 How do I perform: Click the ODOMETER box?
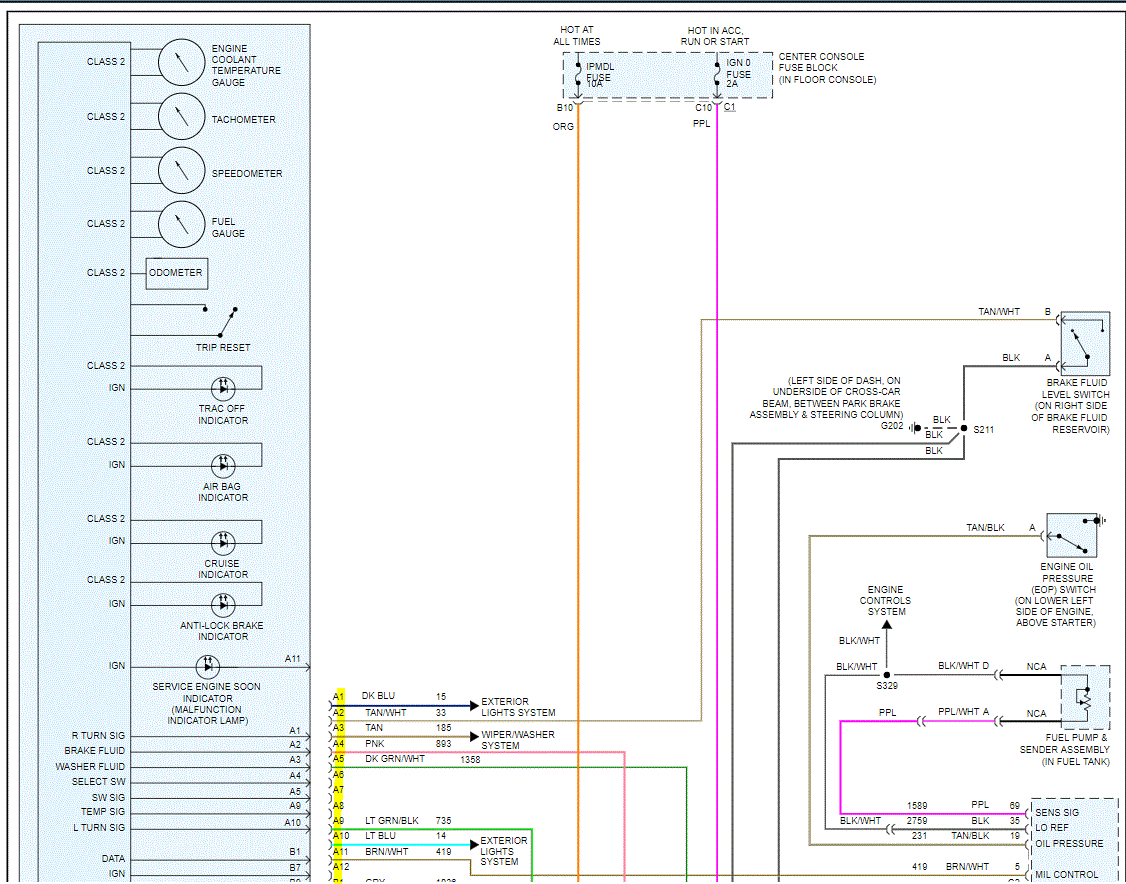(176, 273)
